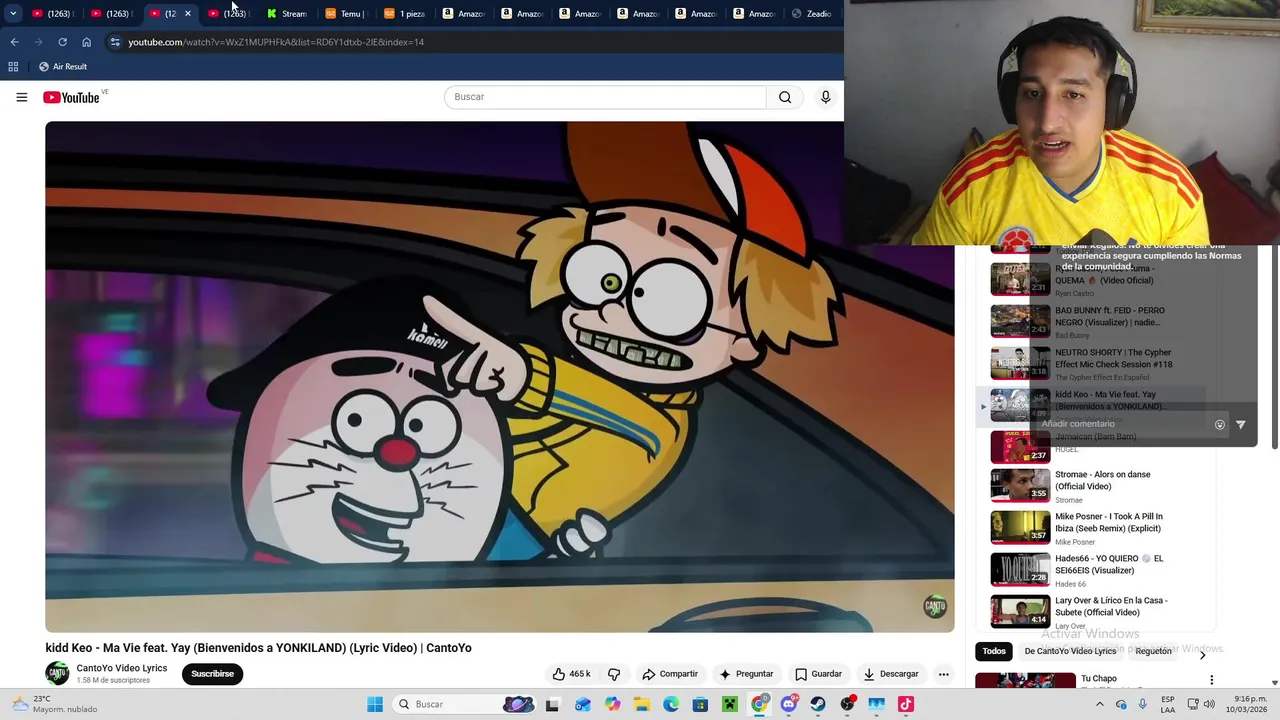Viewport: 1280px width, 720px height.
Task: Open the CantoYo channel avatar
Action: (57, 674)
